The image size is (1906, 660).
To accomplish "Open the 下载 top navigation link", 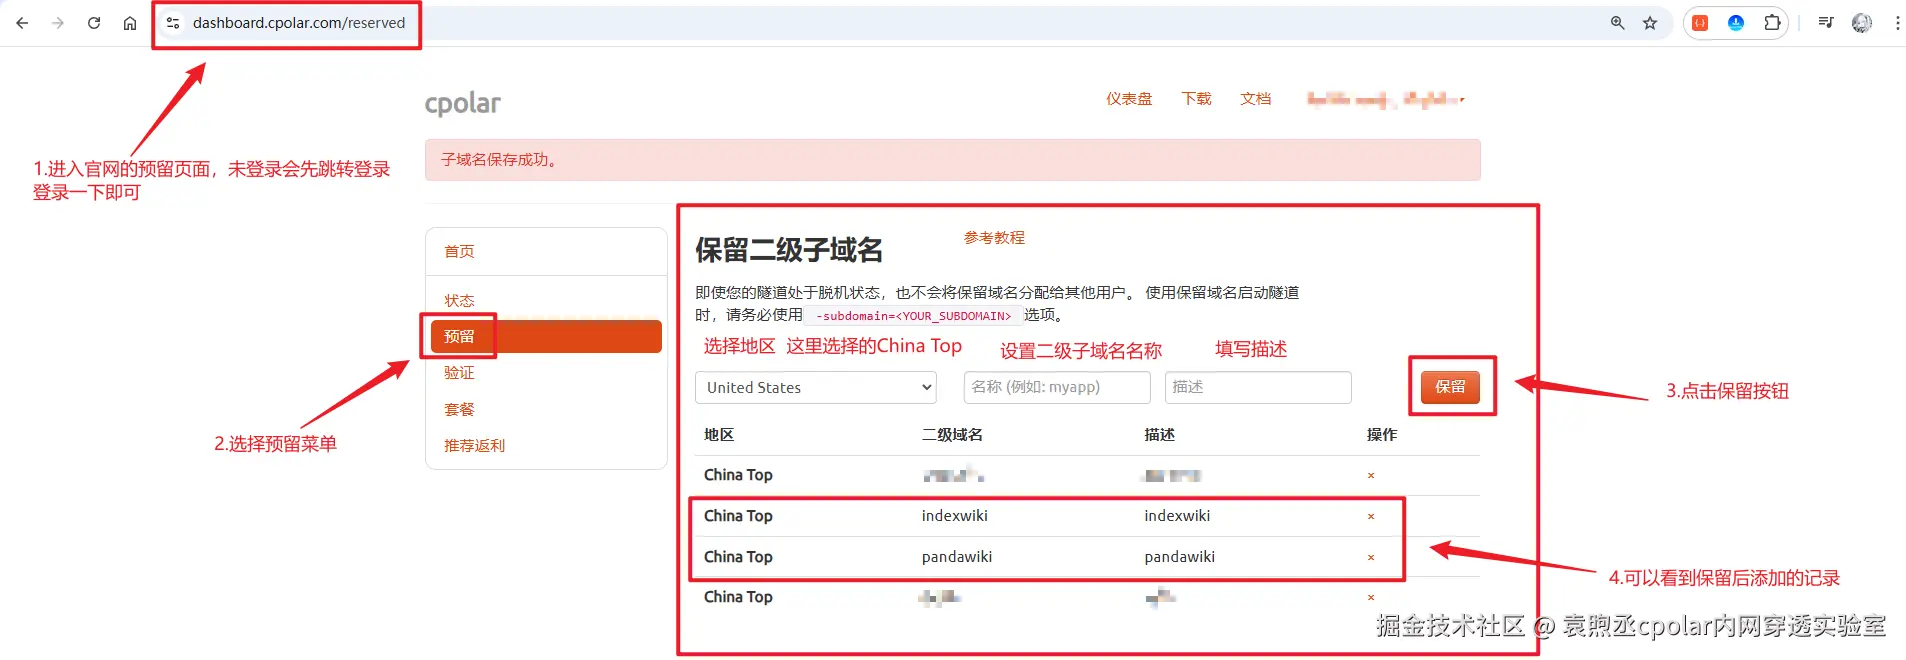I will click(1196, 99).
